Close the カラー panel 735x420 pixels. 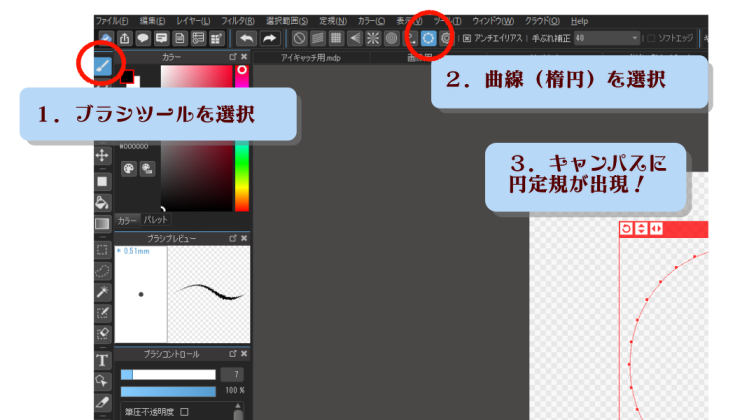244,57
